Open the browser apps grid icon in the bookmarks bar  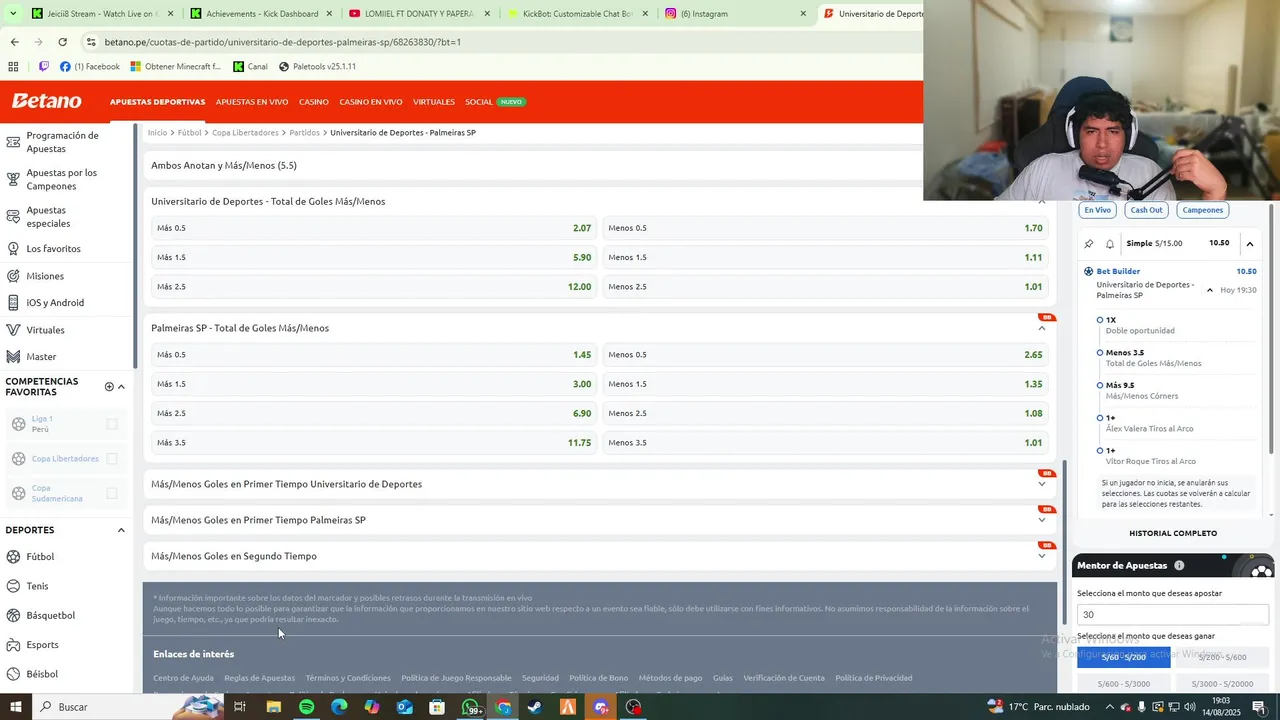13,67
